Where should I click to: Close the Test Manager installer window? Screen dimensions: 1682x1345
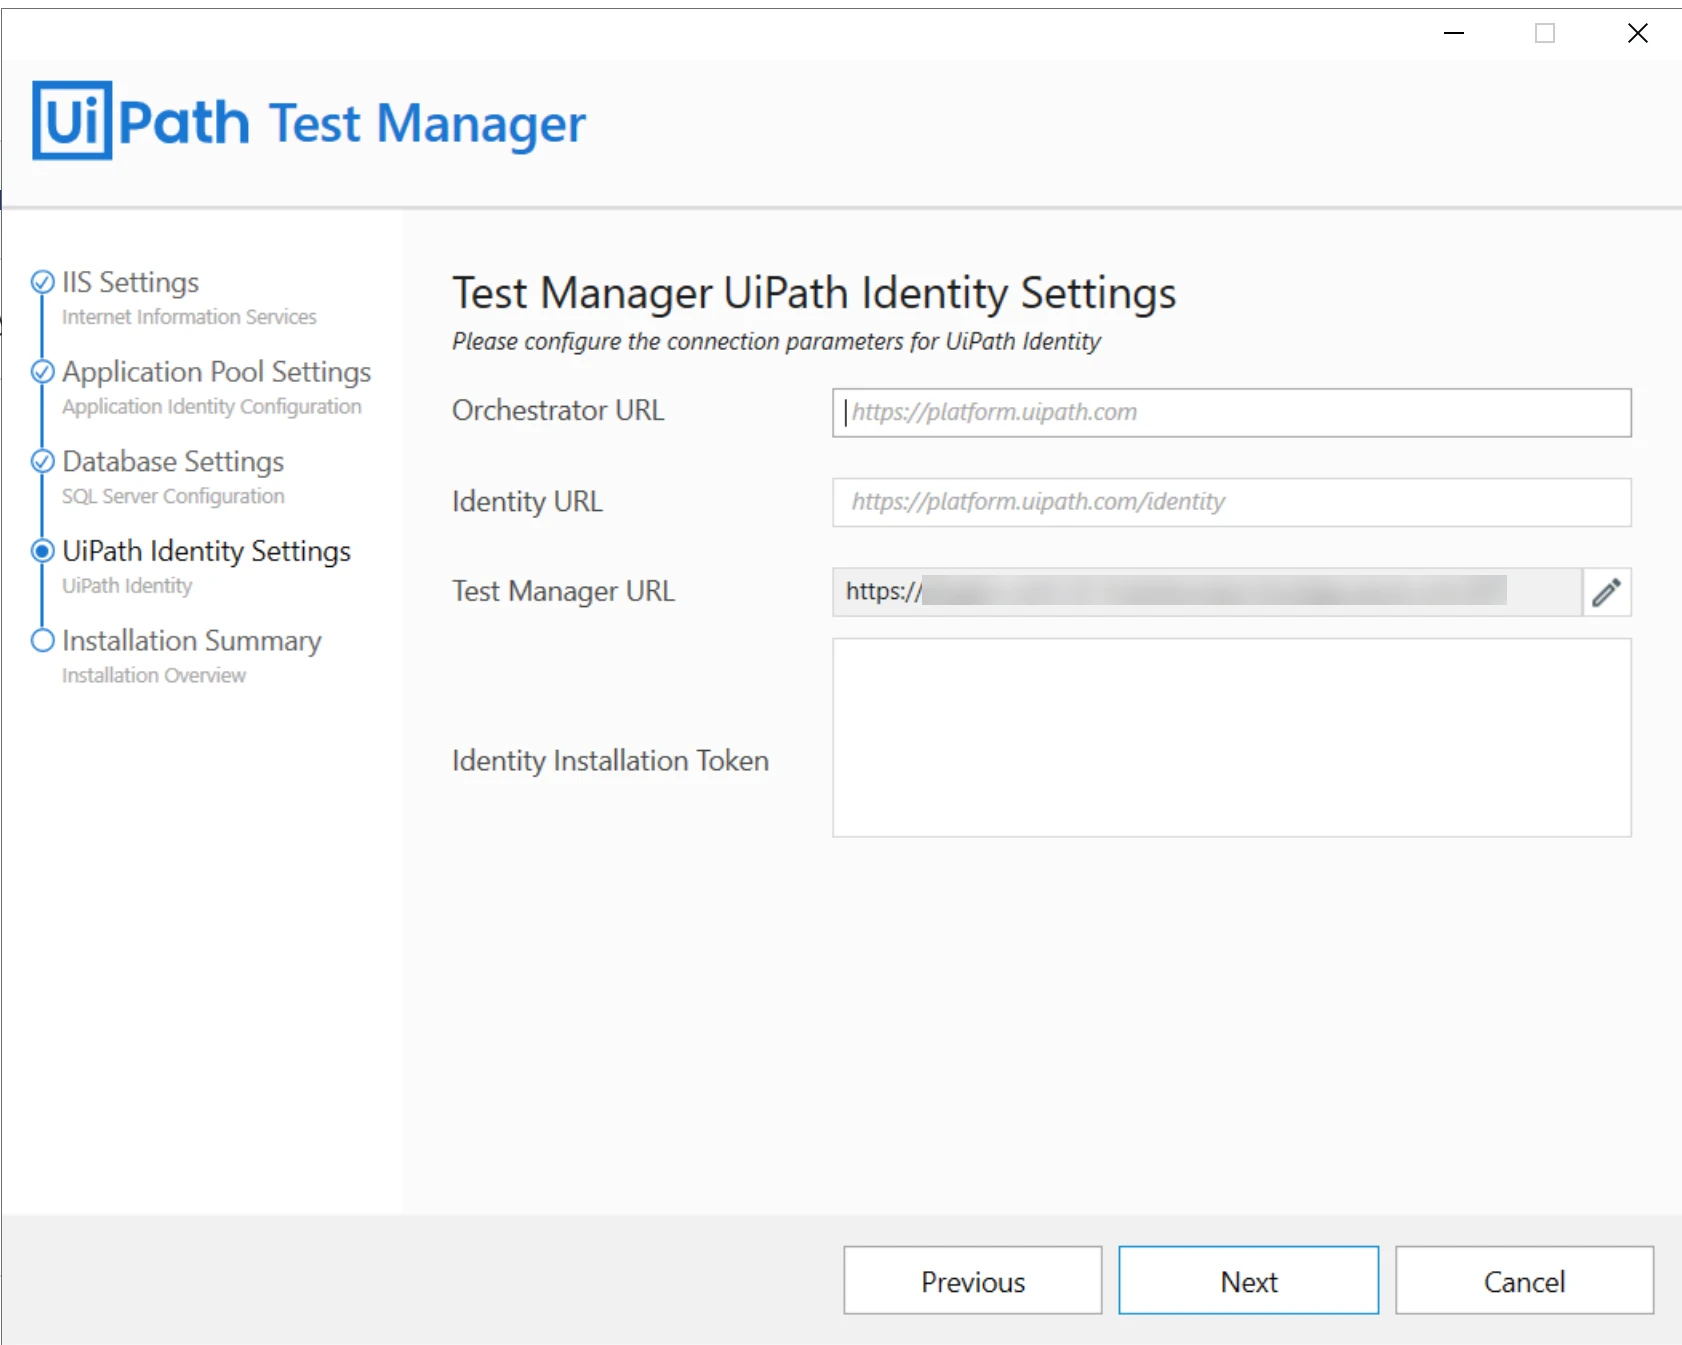point(1637,33)
